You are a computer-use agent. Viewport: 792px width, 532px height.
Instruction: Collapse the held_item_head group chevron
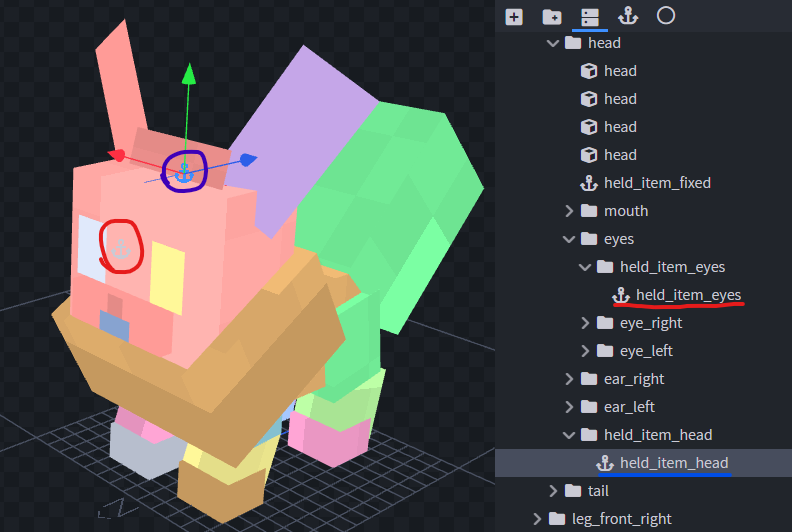coord(569,434)
